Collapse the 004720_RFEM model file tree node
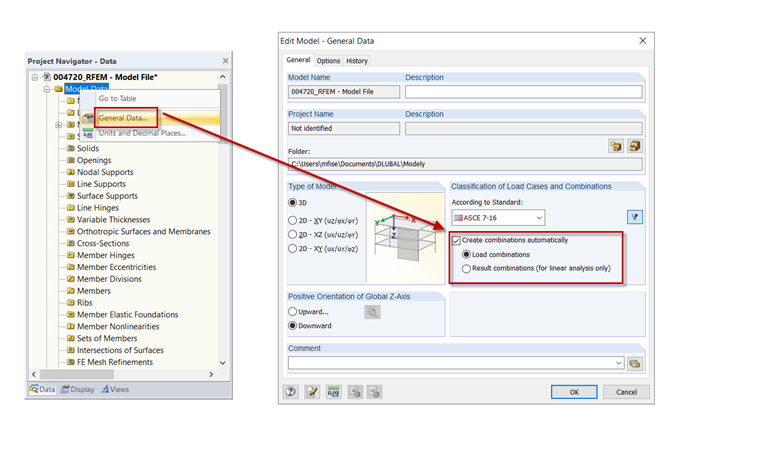The image size is (760, 454). [x=35, y=77]
